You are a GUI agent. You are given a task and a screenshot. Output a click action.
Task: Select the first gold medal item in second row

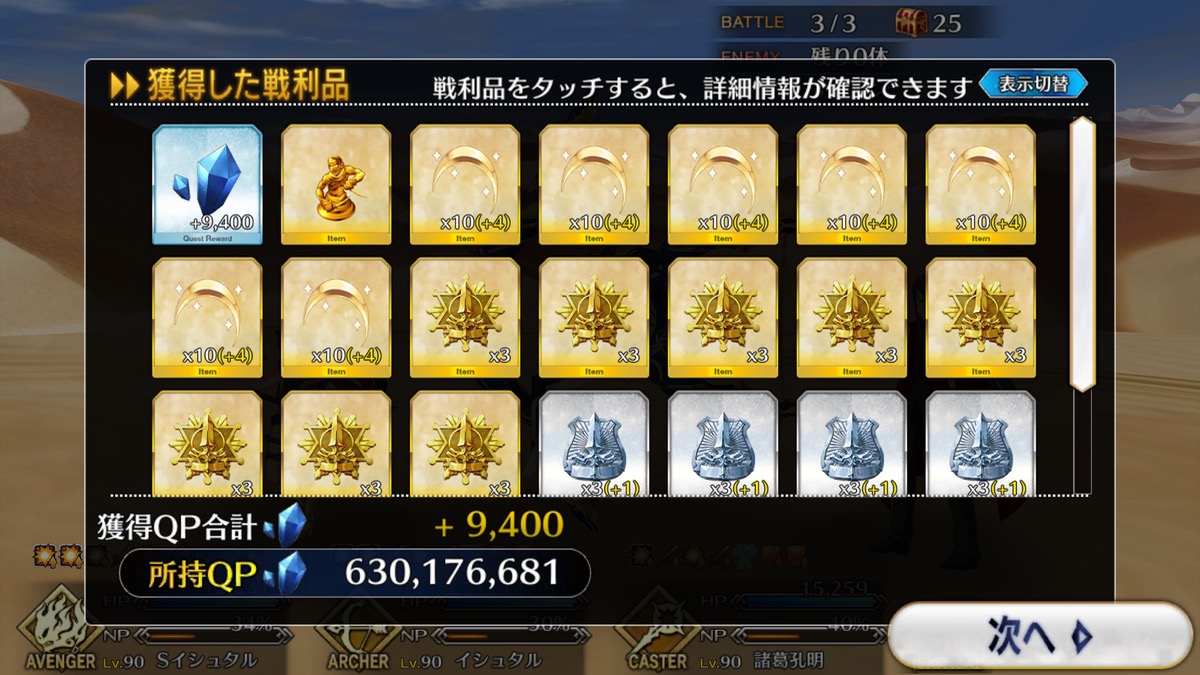click(x=465, y=318)
